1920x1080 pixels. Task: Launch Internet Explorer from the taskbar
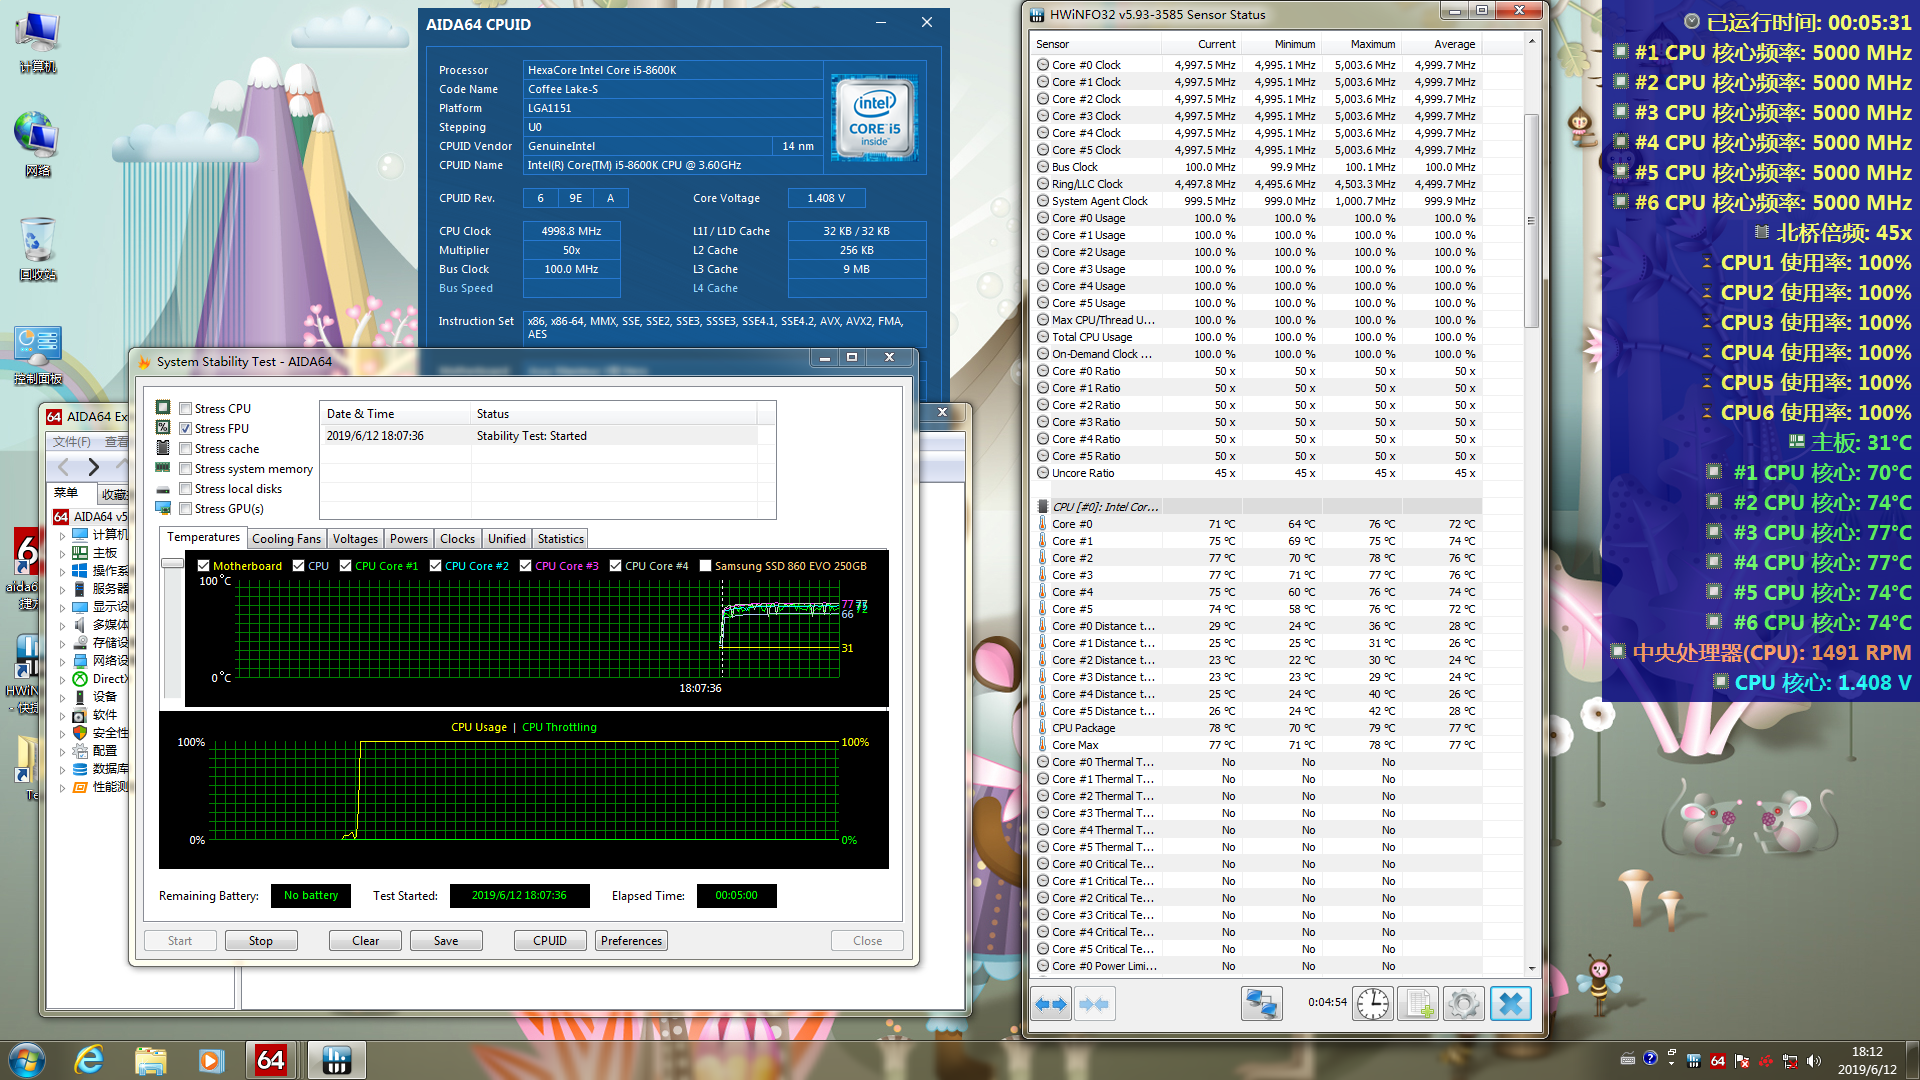point(90,1060)
